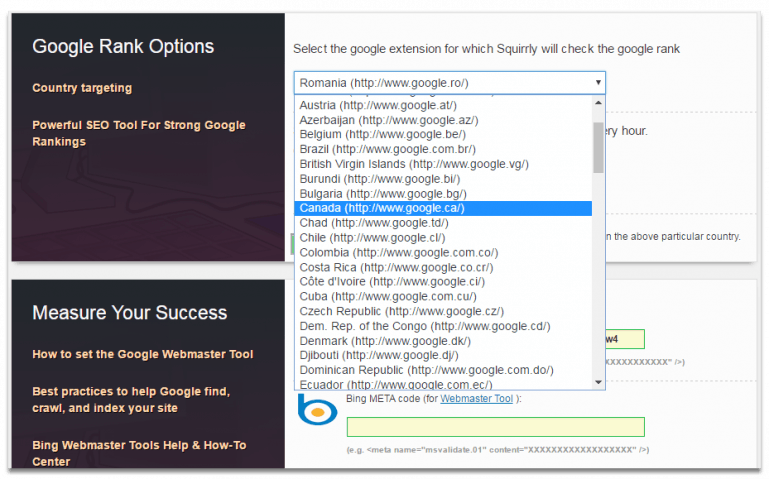
Task: Select Costa Rica (google.co.cr) entry
Action: click(x=443, y=267)
